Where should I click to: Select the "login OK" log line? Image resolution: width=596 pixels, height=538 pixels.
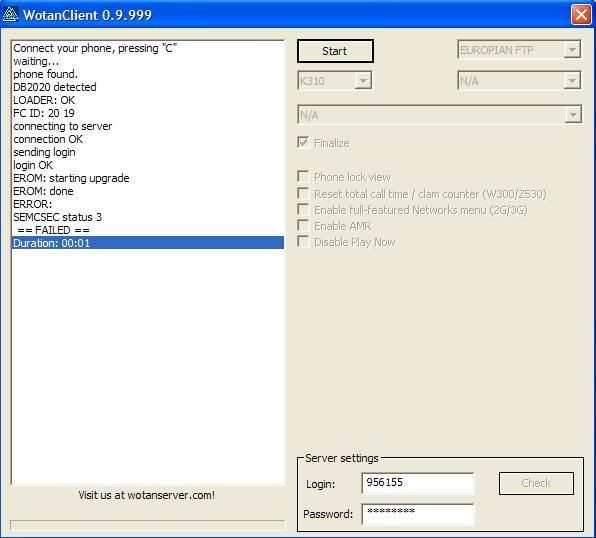(148, 165)
